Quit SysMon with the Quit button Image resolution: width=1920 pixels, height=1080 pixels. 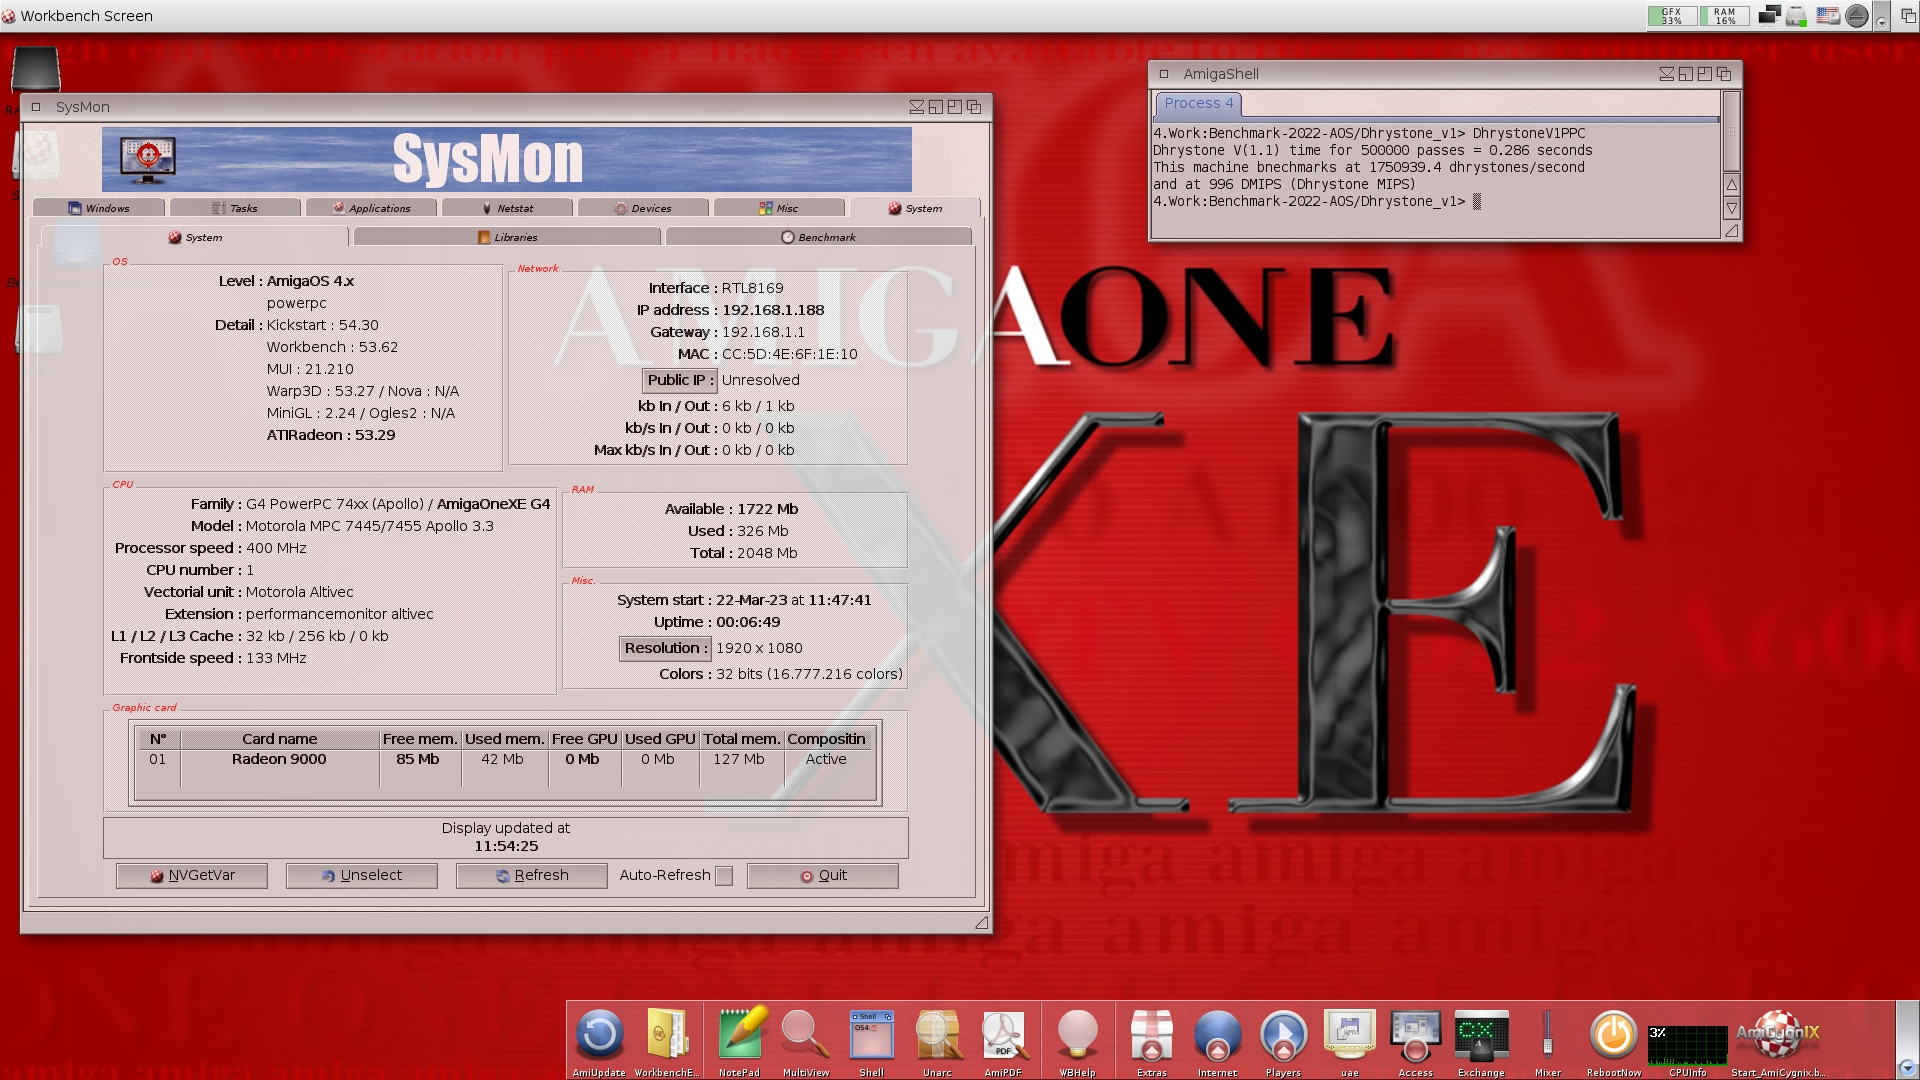pos(823,876)
